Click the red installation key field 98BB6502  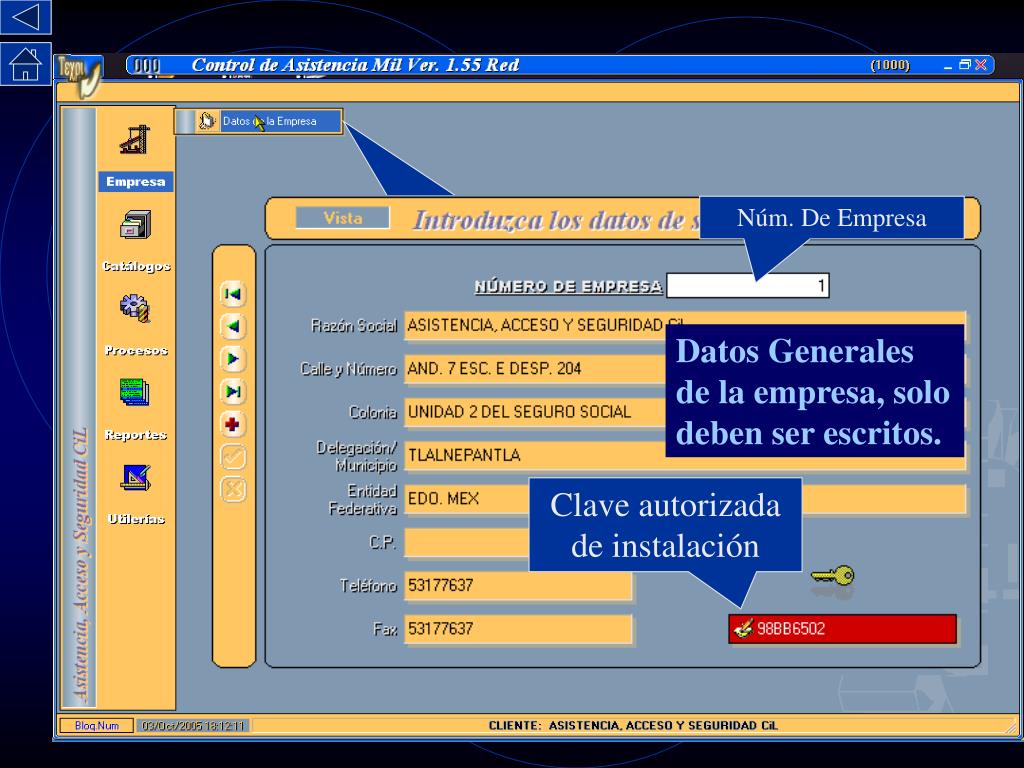pos(842,629)
